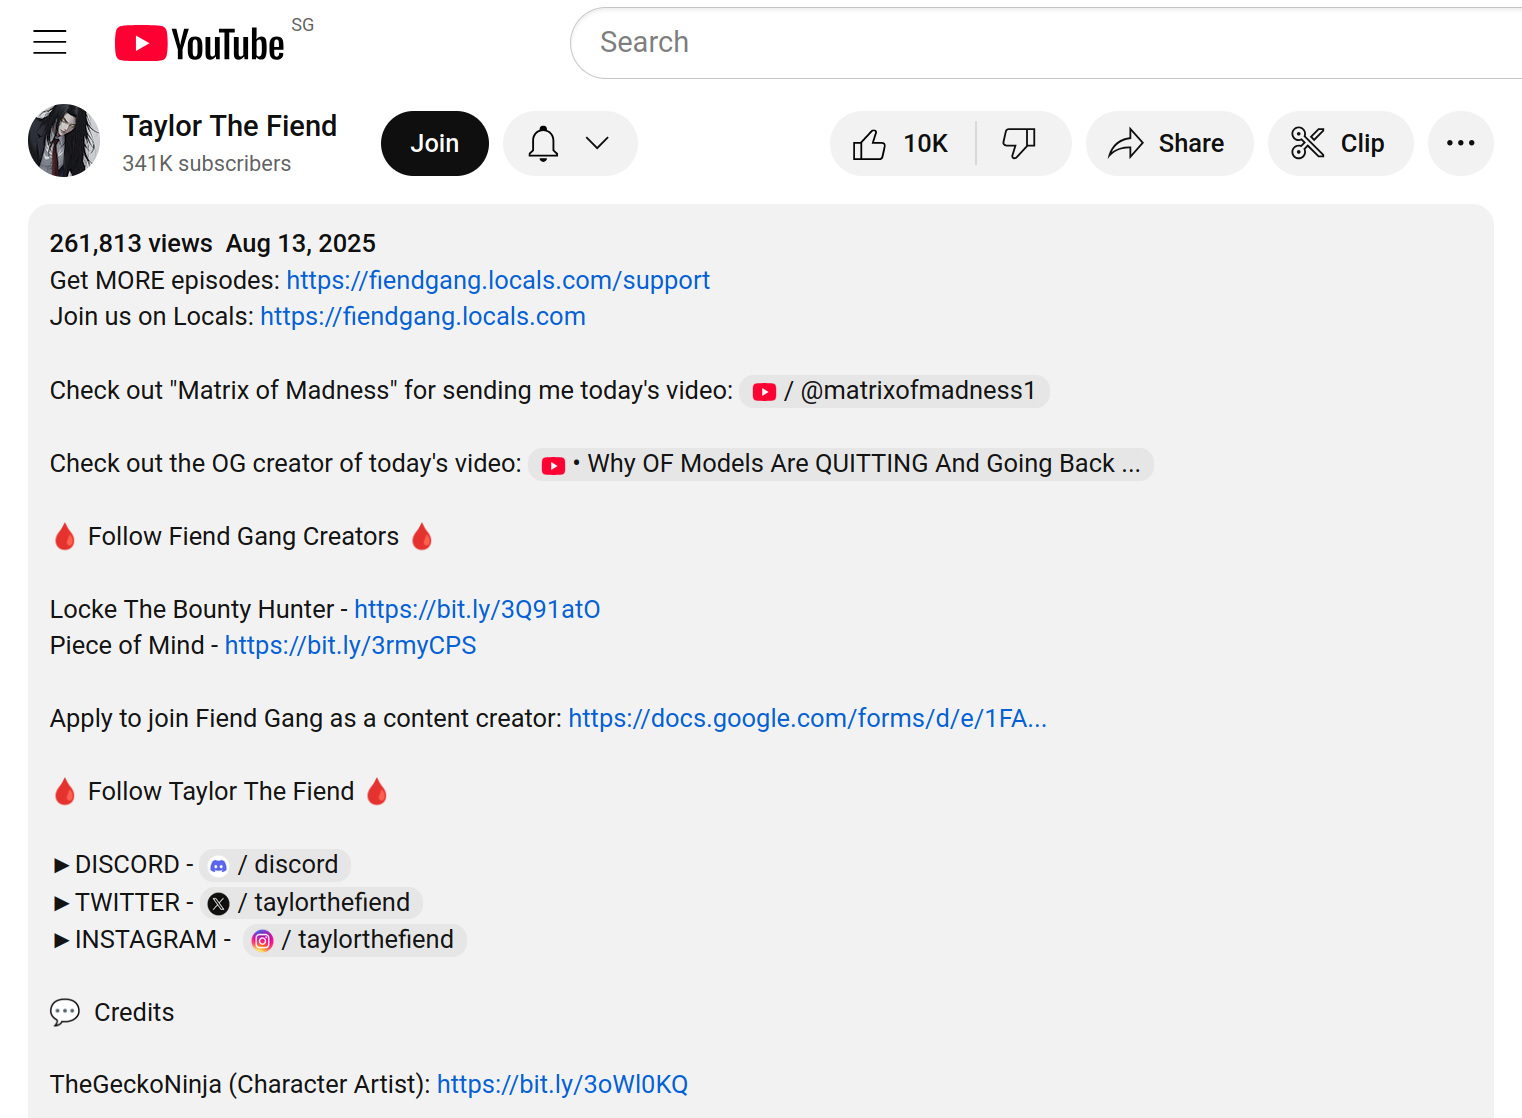This screenshot has width=1522, height=1118.
Task: Join the Taylor The Fend channel membership
Action: (434, 144)
